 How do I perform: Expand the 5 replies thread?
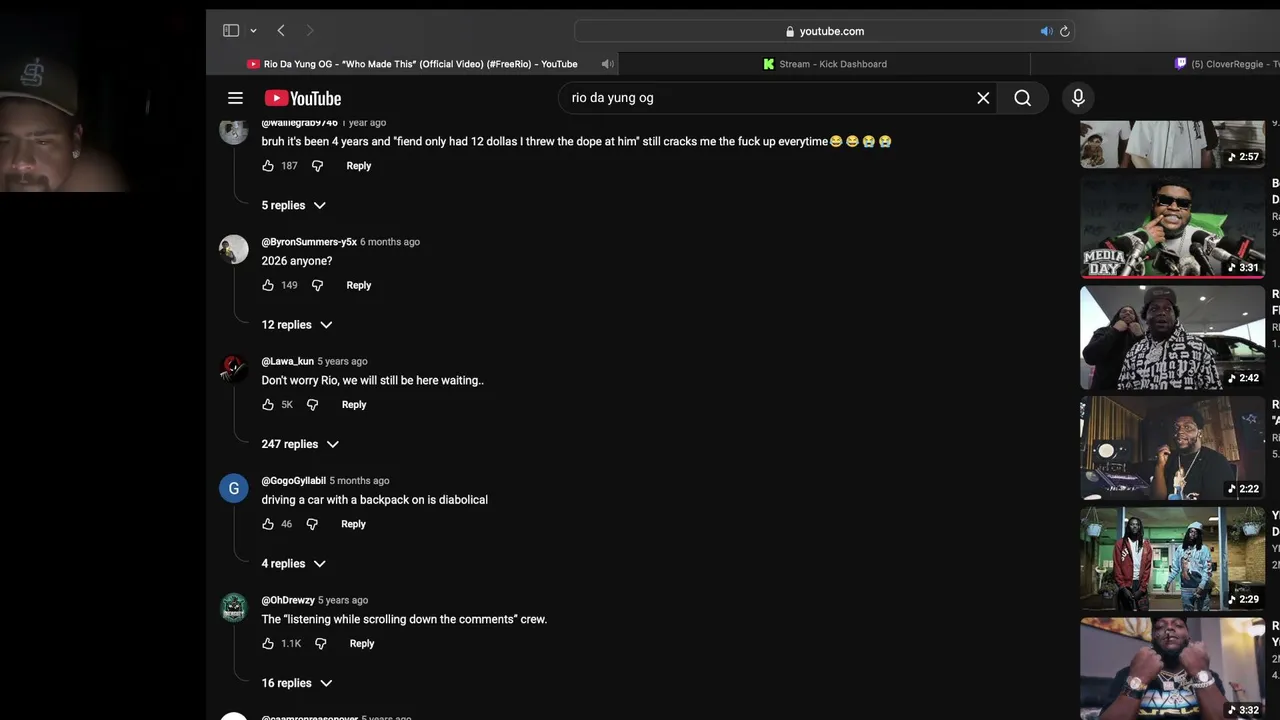pyautogui.click(x=293, y=205)
